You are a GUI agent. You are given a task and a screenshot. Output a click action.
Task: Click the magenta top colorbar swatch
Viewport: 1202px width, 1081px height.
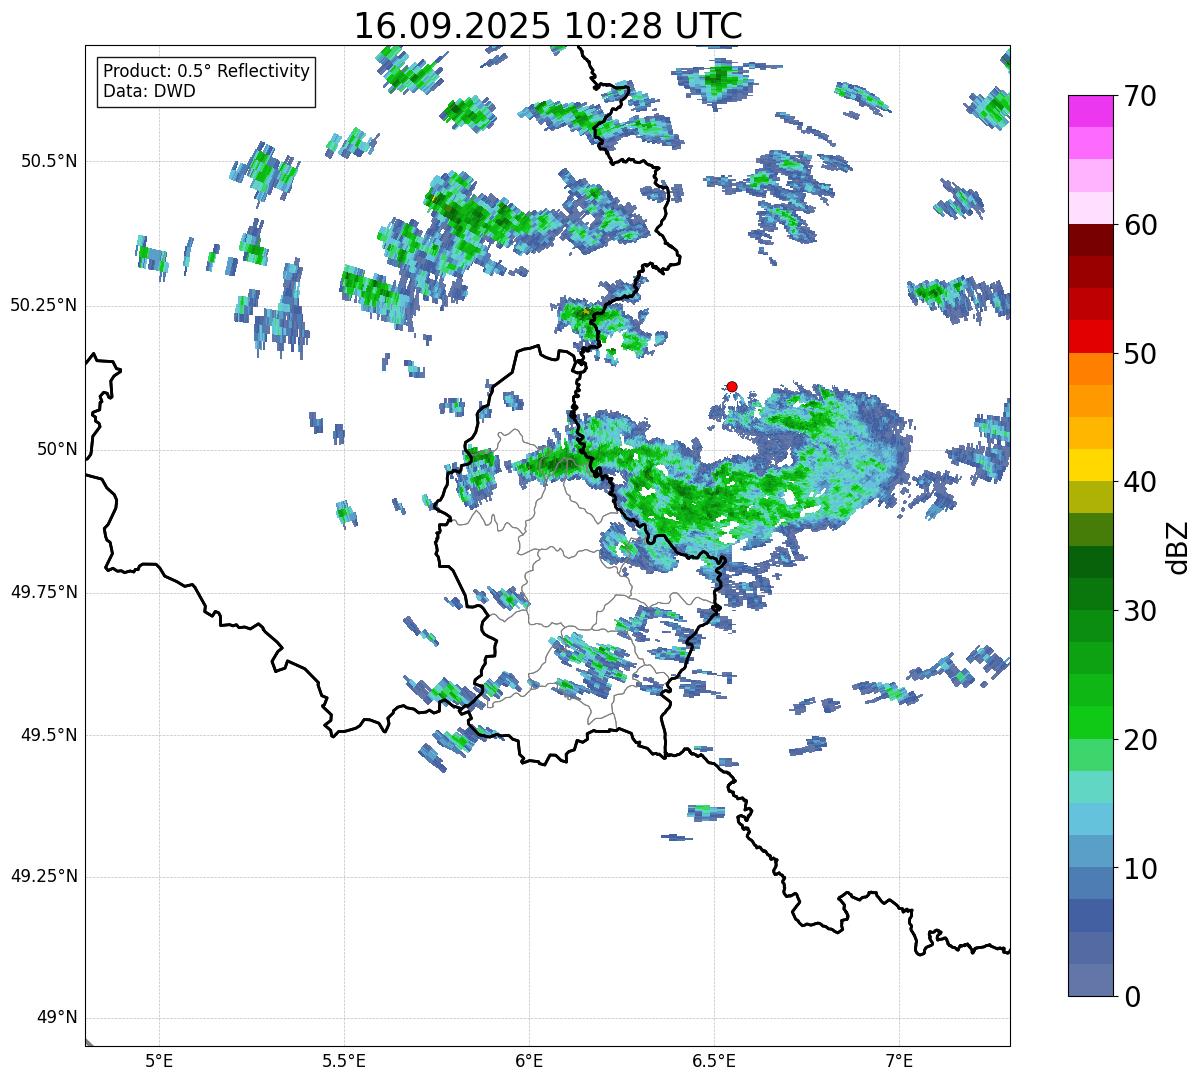click(x=1090, y=111)
